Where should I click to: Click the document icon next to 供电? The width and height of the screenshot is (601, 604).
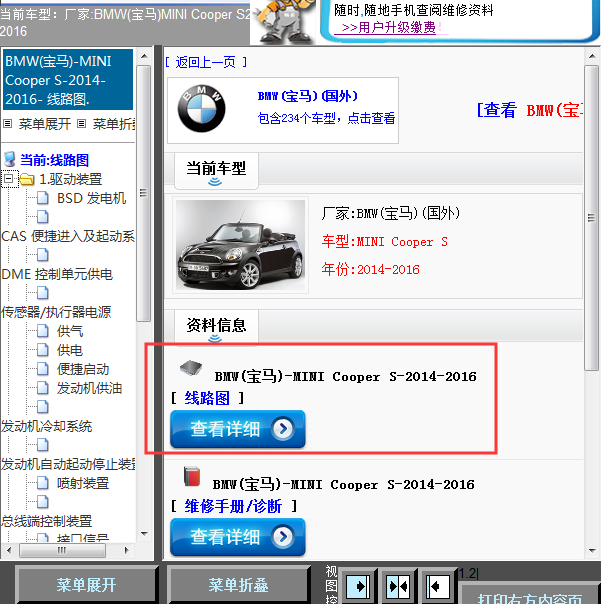tap(43, 350)
